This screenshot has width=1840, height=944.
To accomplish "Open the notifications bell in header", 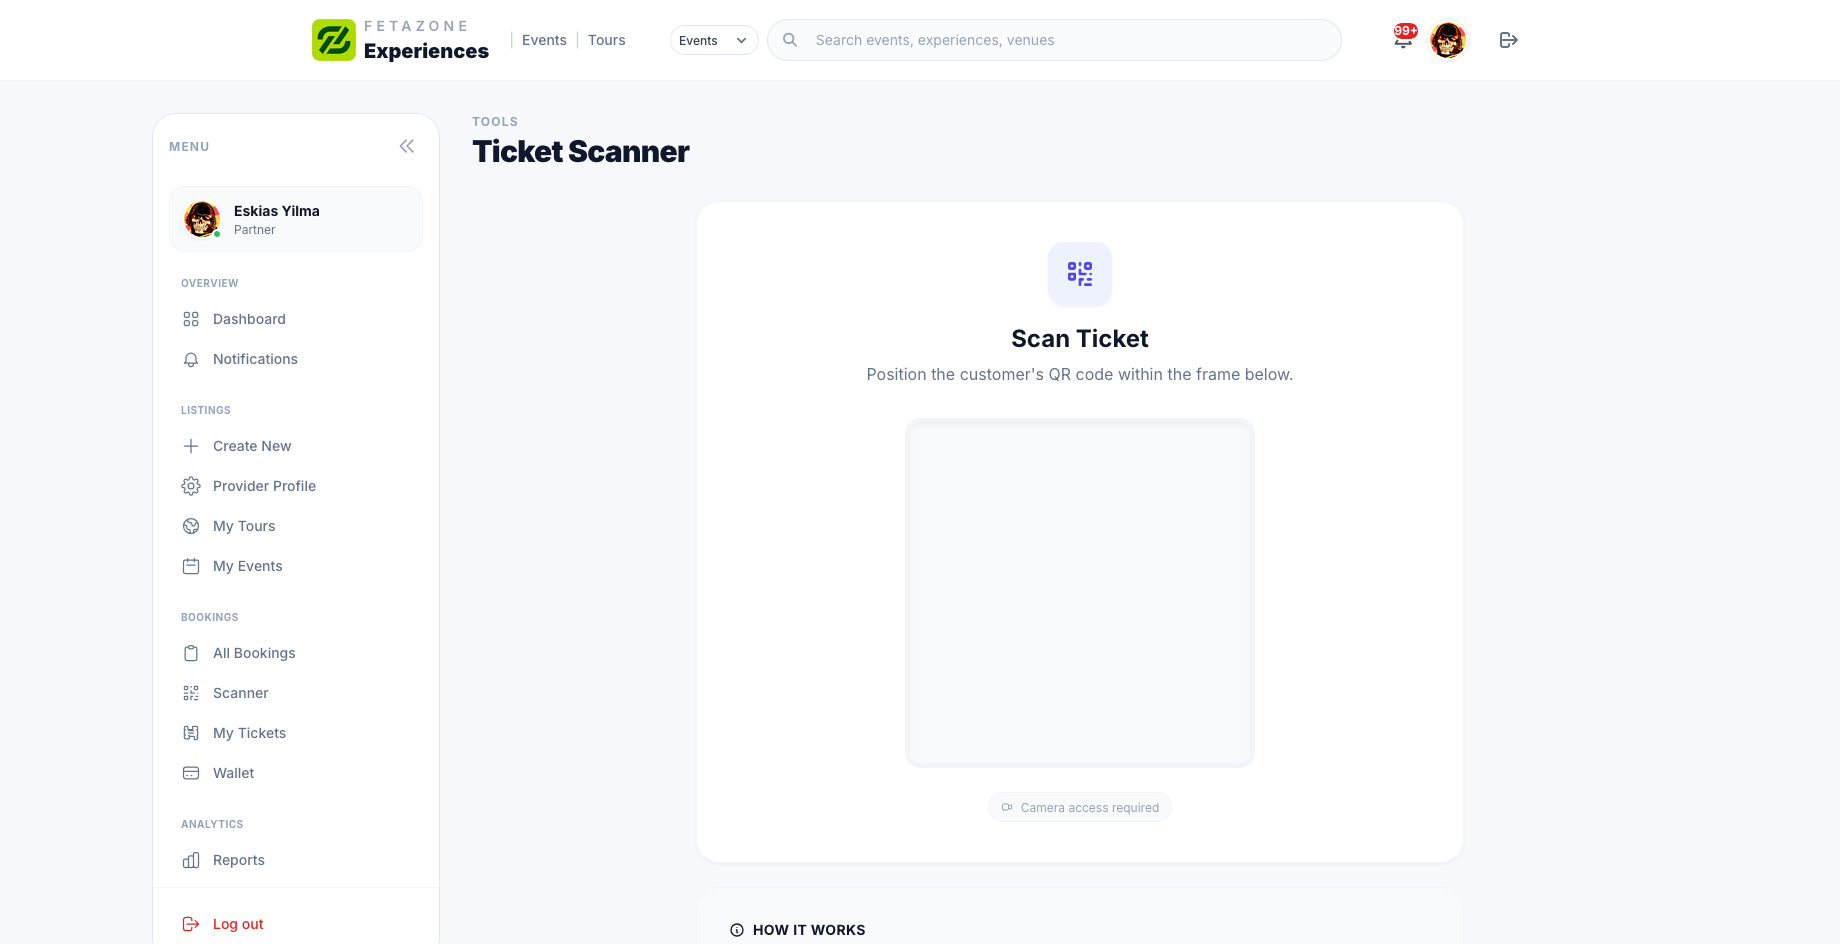I will click(1403, 40).
